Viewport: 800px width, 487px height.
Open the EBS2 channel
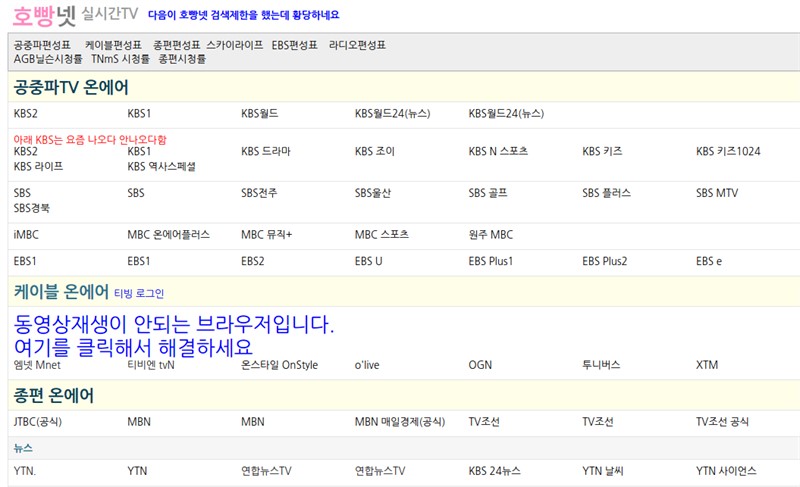point(253,261)
